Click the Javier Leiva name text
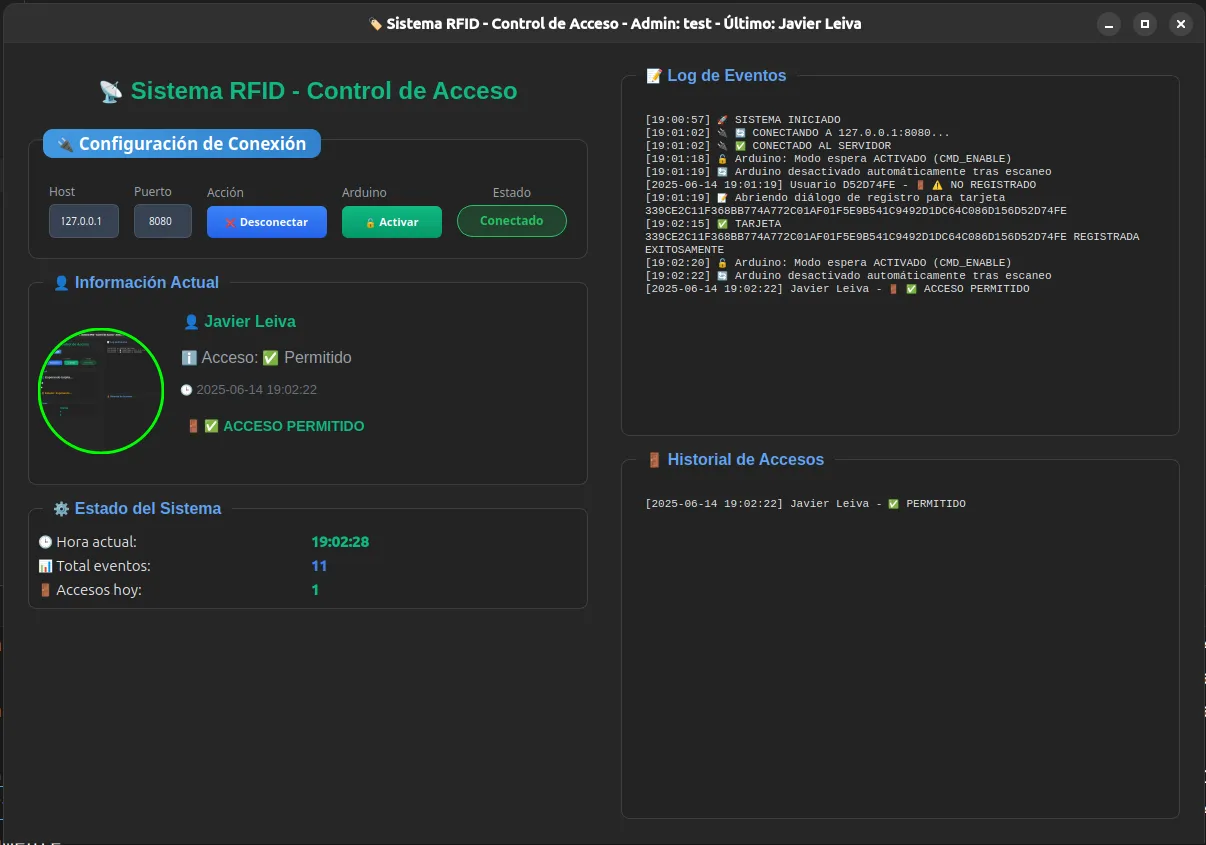Screen dimensions: 1206x845 [x=250, y=322]
